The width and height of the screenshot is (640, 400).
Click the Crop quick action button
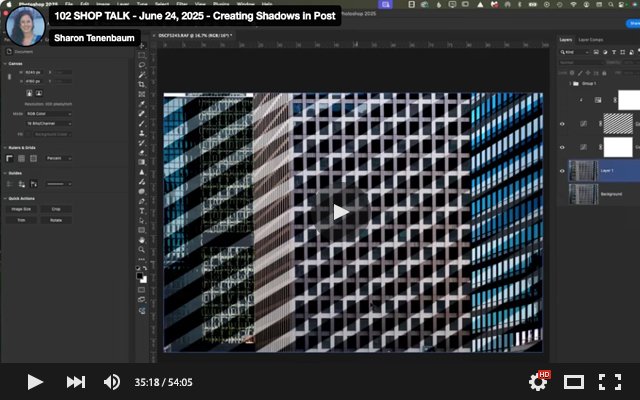coord(56,209)
